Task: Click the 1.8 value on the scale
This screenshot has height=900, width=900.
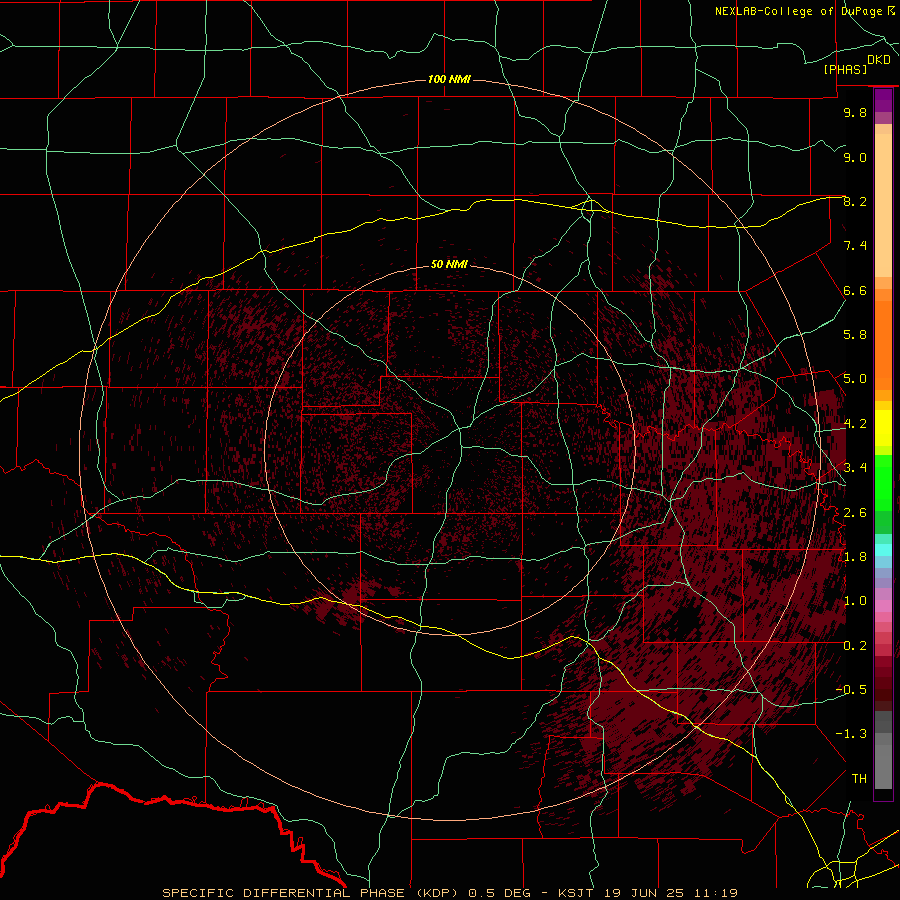Action: (855, 557)
